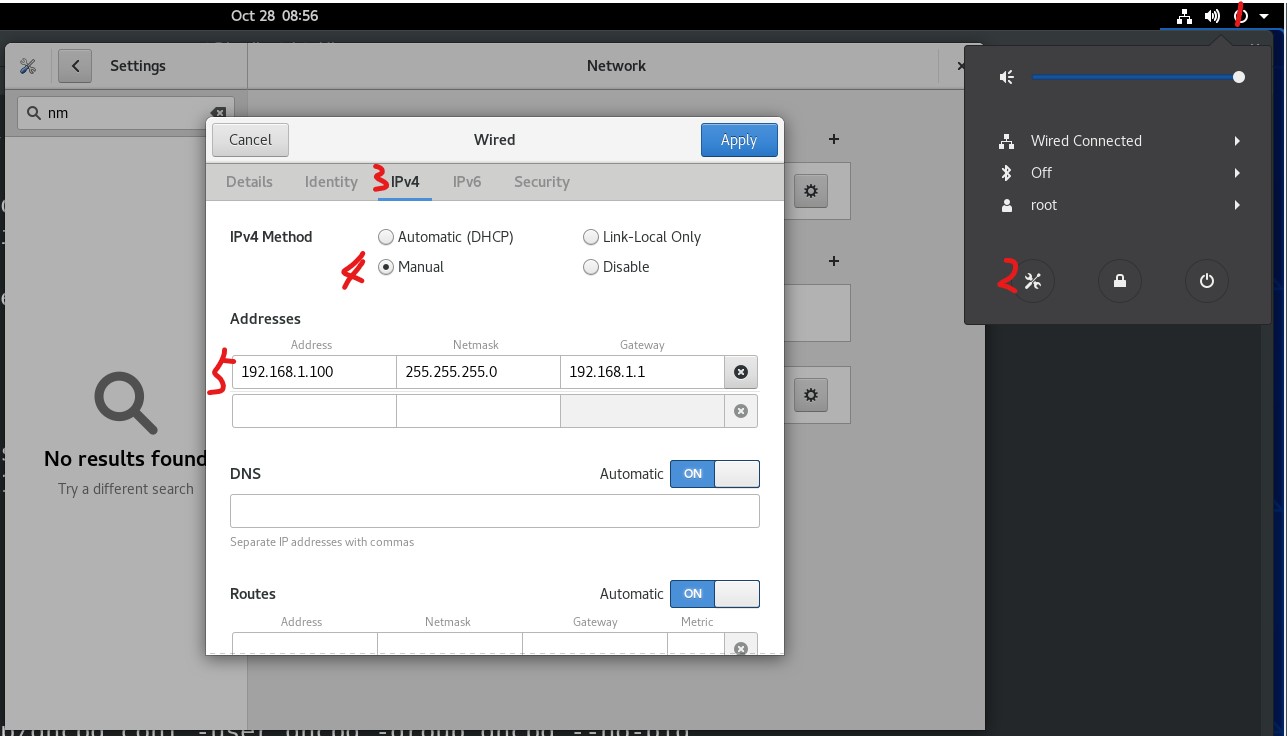Click the power off icon in system menu
The height and width of the screenshot is (736, 1287).
pyautogui.click(x=1206, y=281)
